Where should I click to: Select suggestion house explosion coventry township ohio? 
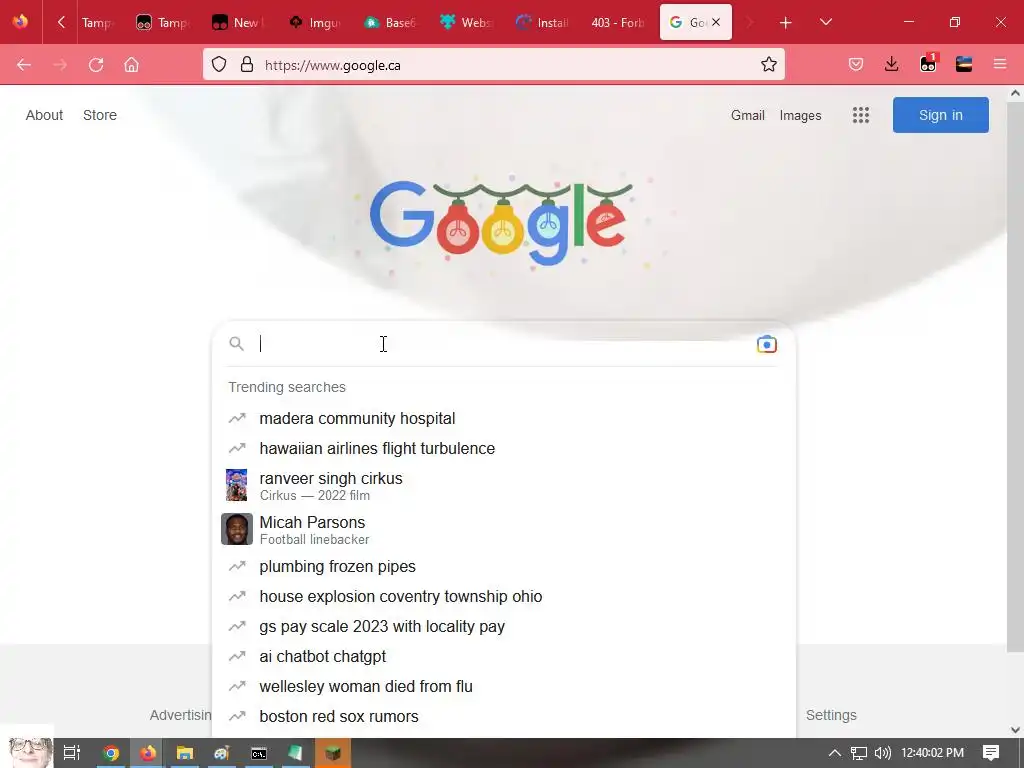click(x=504, y=596)
